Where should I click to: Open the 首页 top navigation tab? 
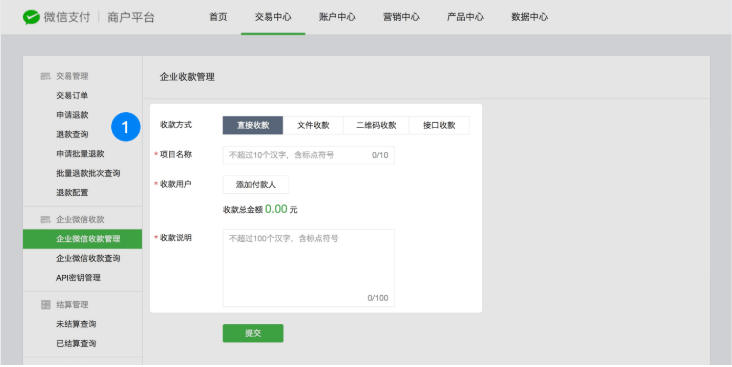218,17
